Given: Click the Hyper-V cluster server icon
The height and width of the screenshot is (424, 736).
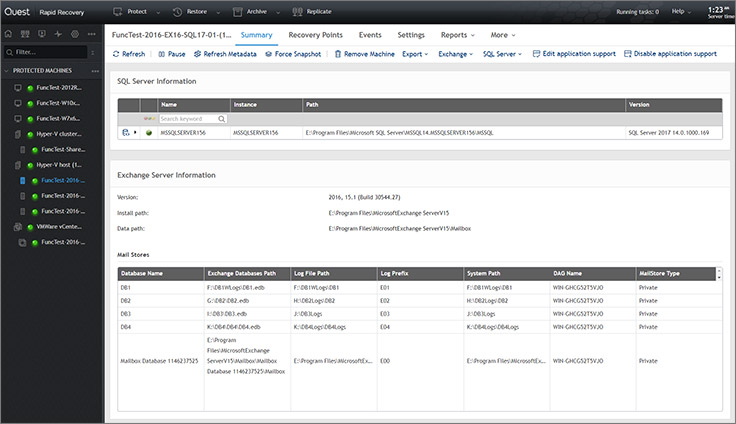Looking at the screenshot, I should (x=18, y=134).
